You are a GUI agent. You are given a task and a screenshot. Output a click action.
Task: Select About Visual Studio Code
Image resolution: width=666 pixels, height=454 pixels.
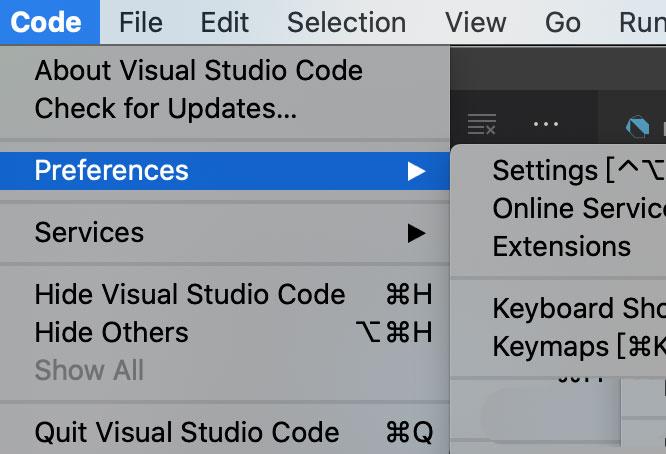tap(198, 71)
